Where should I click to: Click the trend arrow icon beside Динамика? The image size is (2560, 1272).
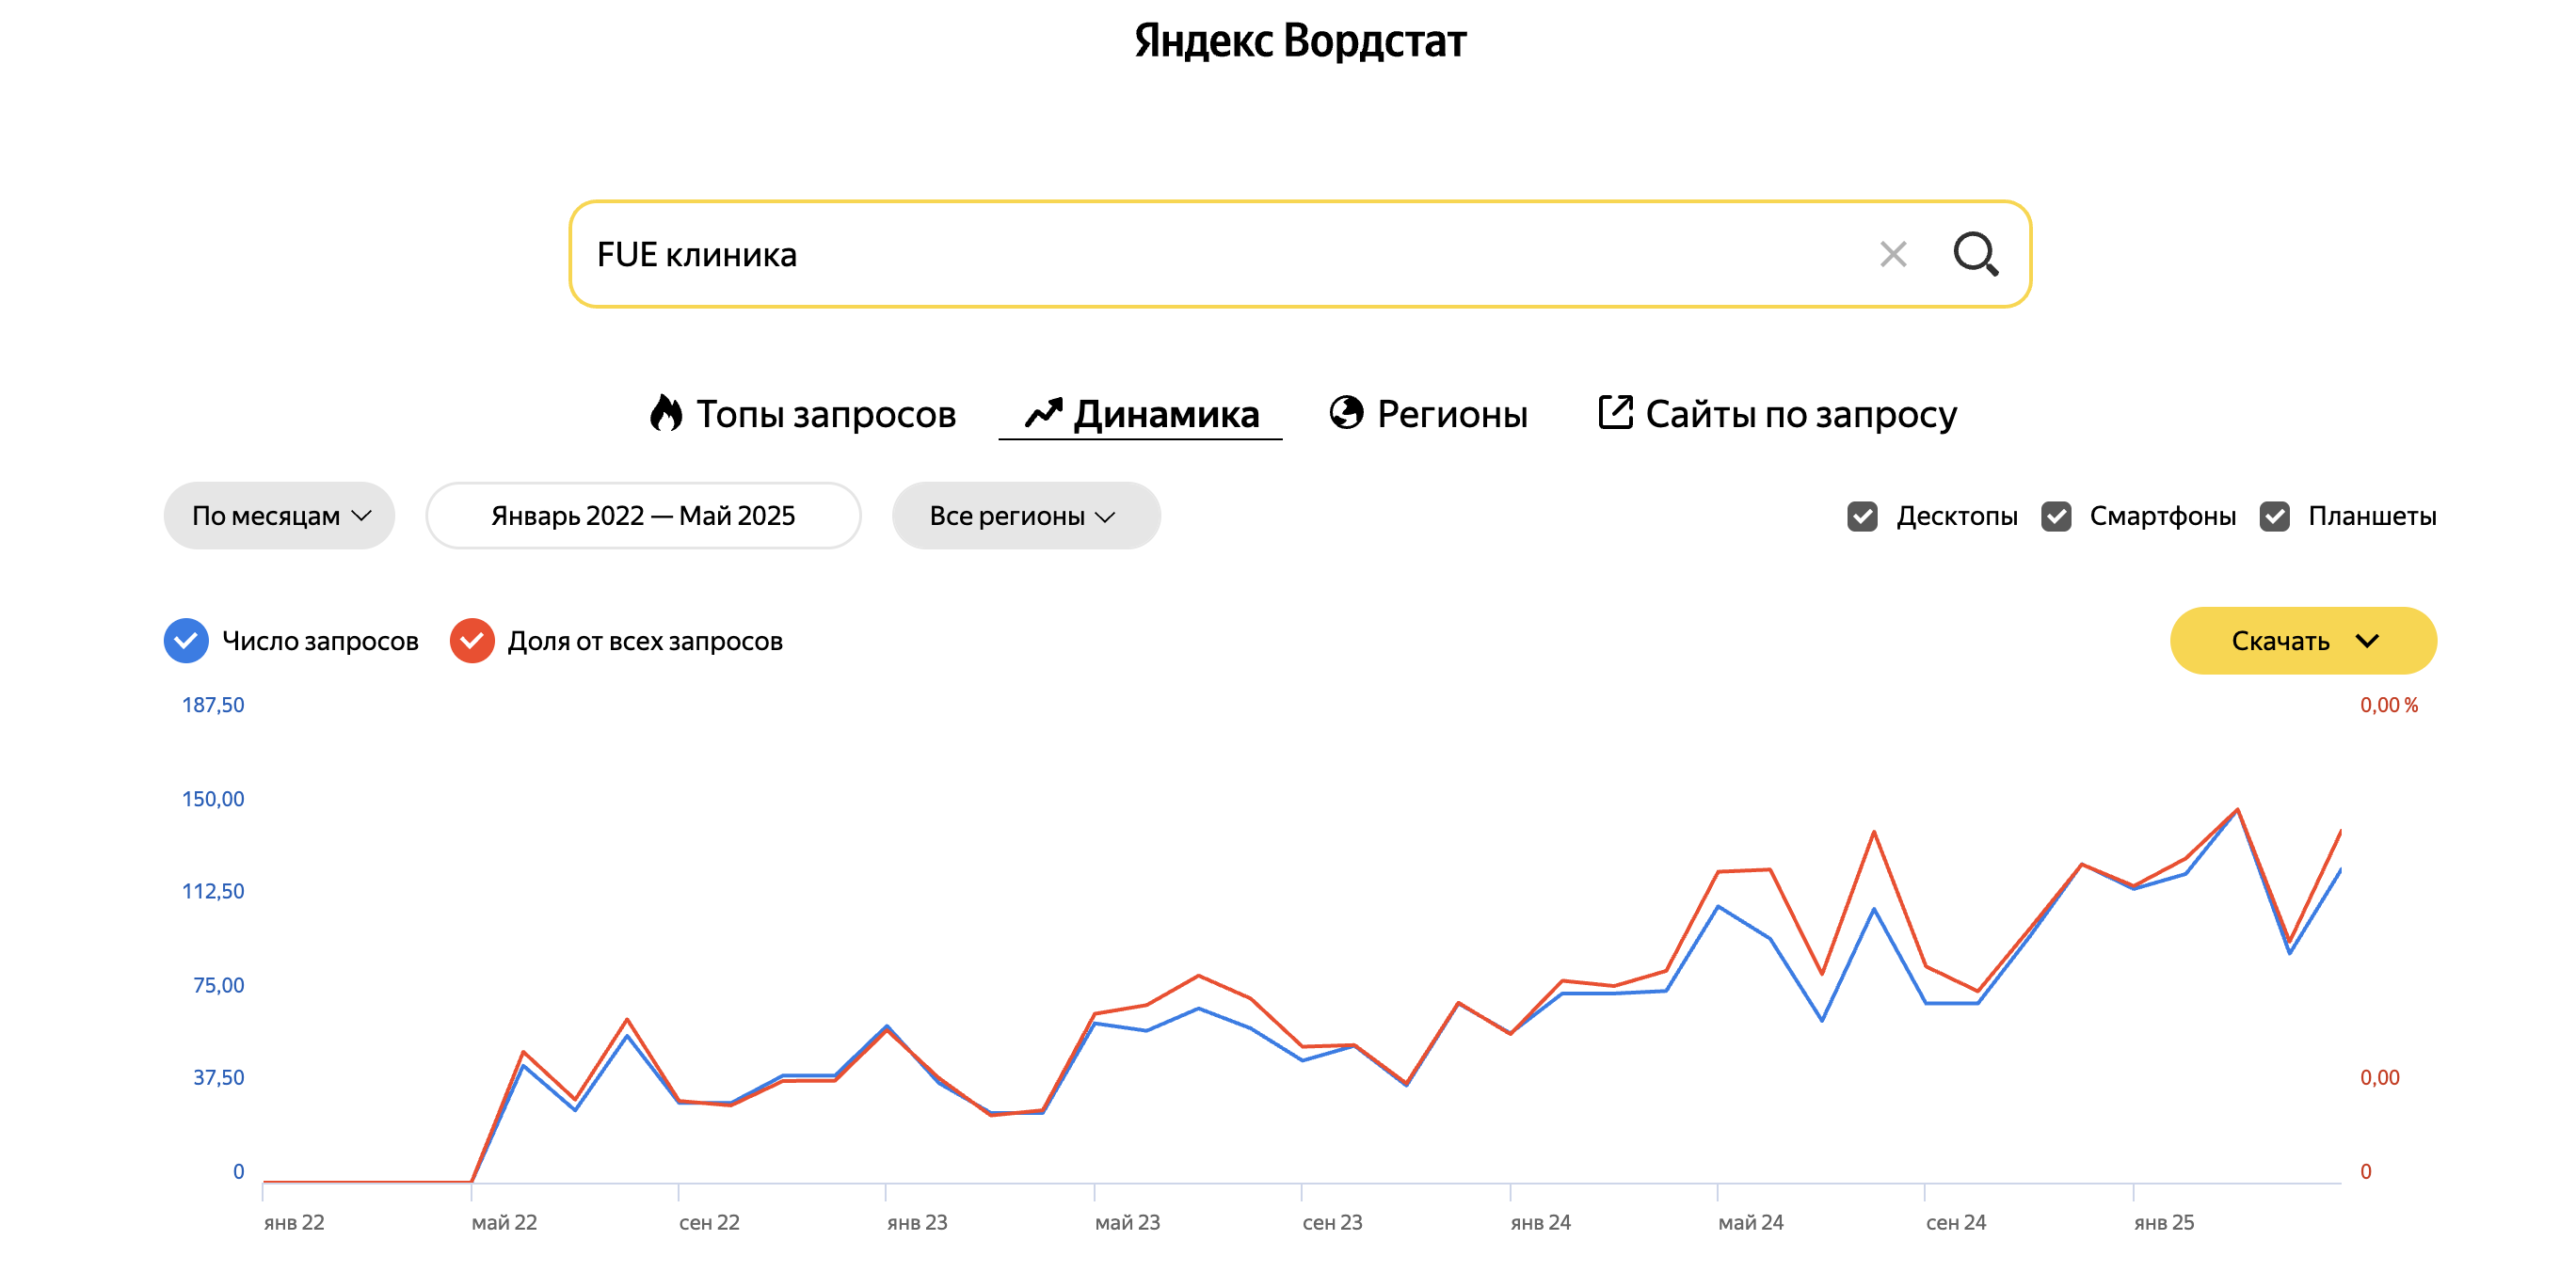tap(1043, 413)
